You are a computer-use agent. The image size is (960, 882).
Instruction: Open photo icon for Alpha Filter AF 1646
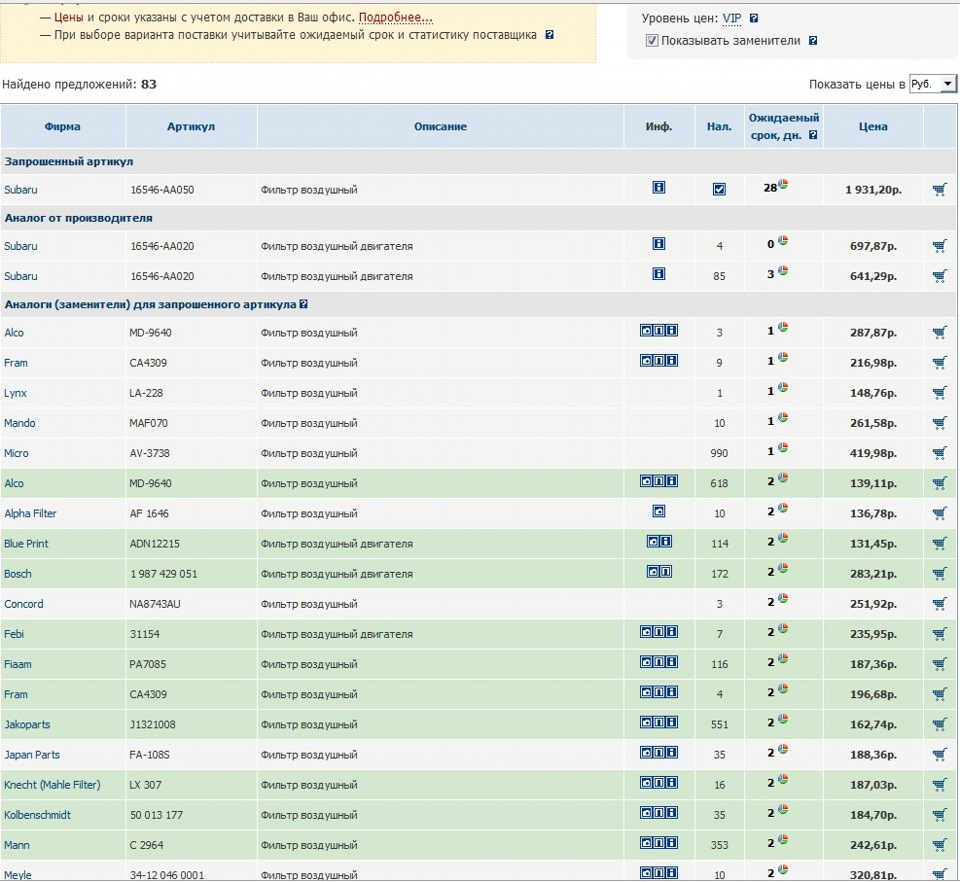pyautogui.click(x=658, y=511)
